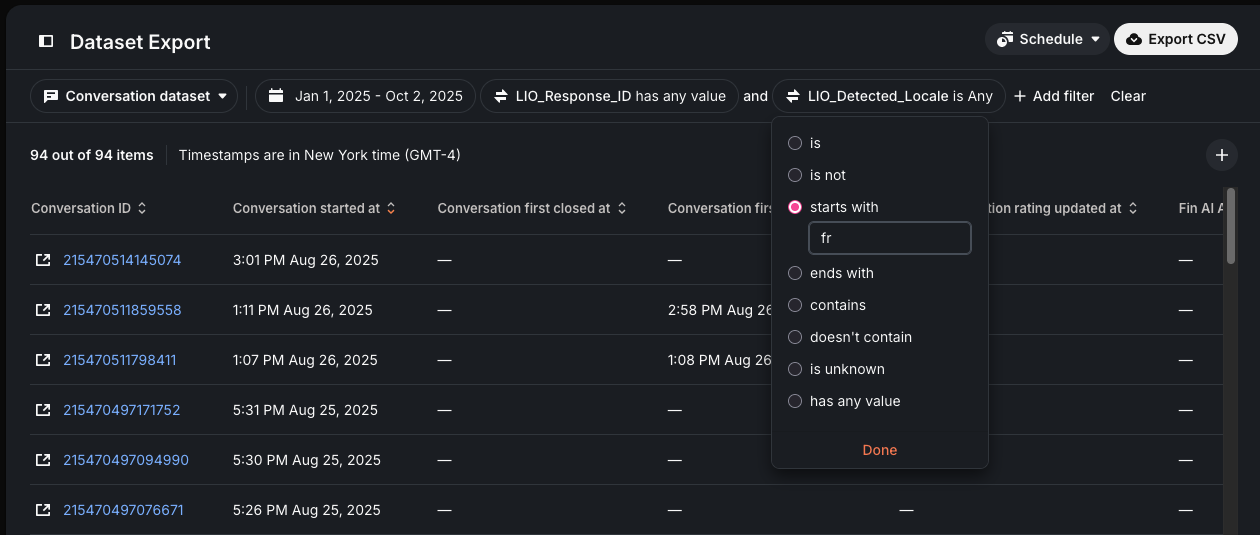Viewport: 1260px width, 535px height.
Task: Click the 'fr' filter value input
Action: pos(890,238)
